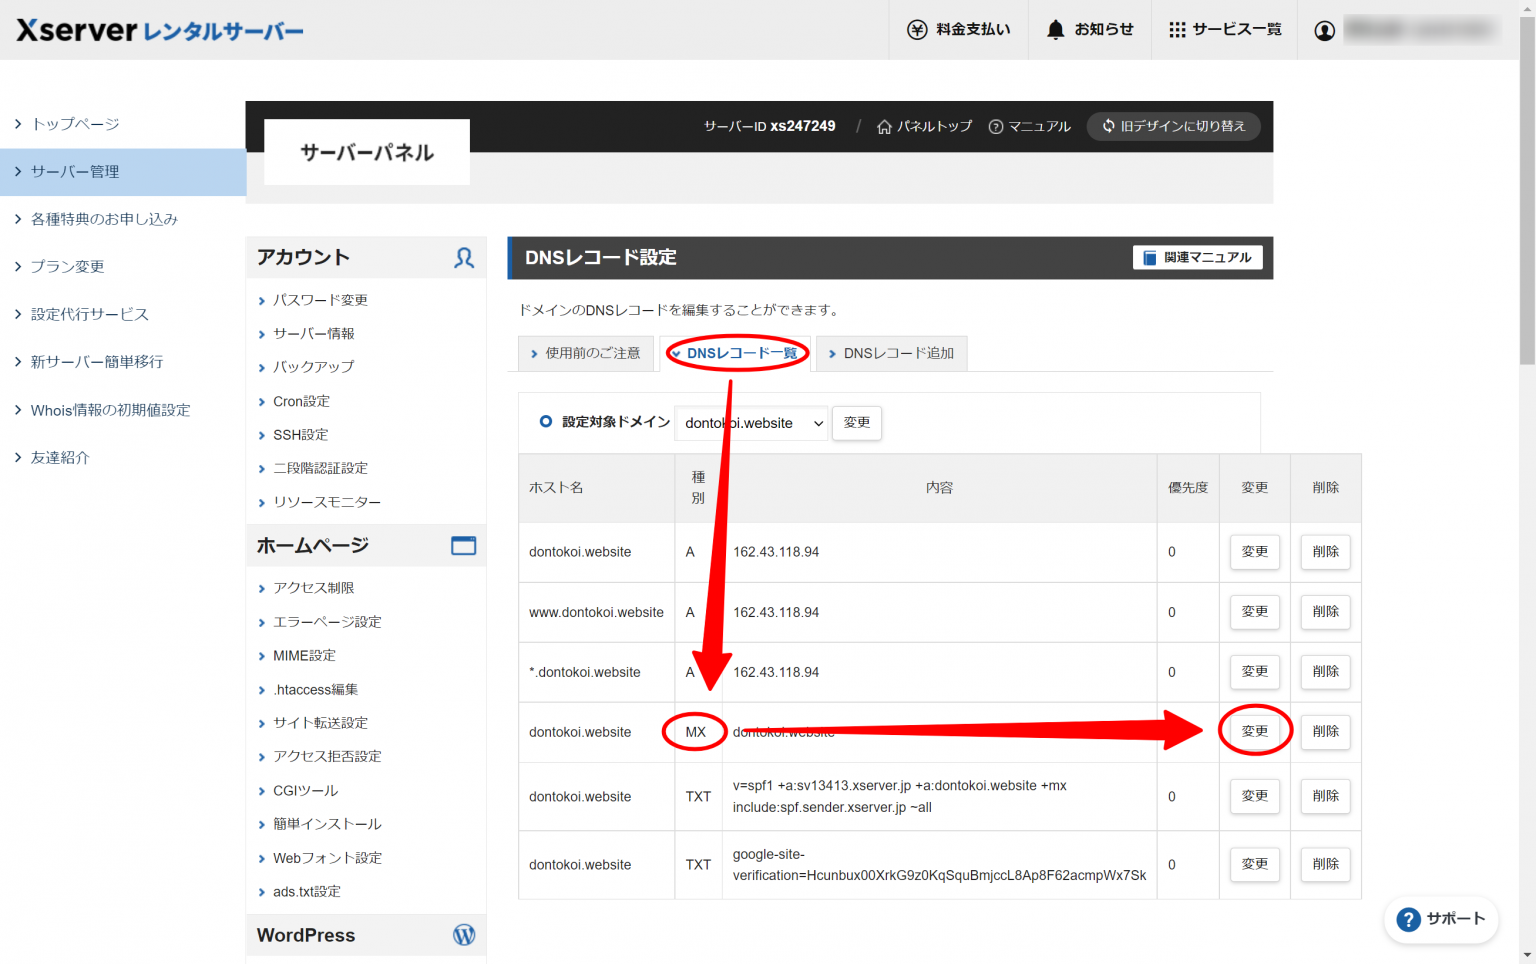Expand プラン変更 sidebar item
Viewport: 1536px width, 964px height.
click(67, 267)
